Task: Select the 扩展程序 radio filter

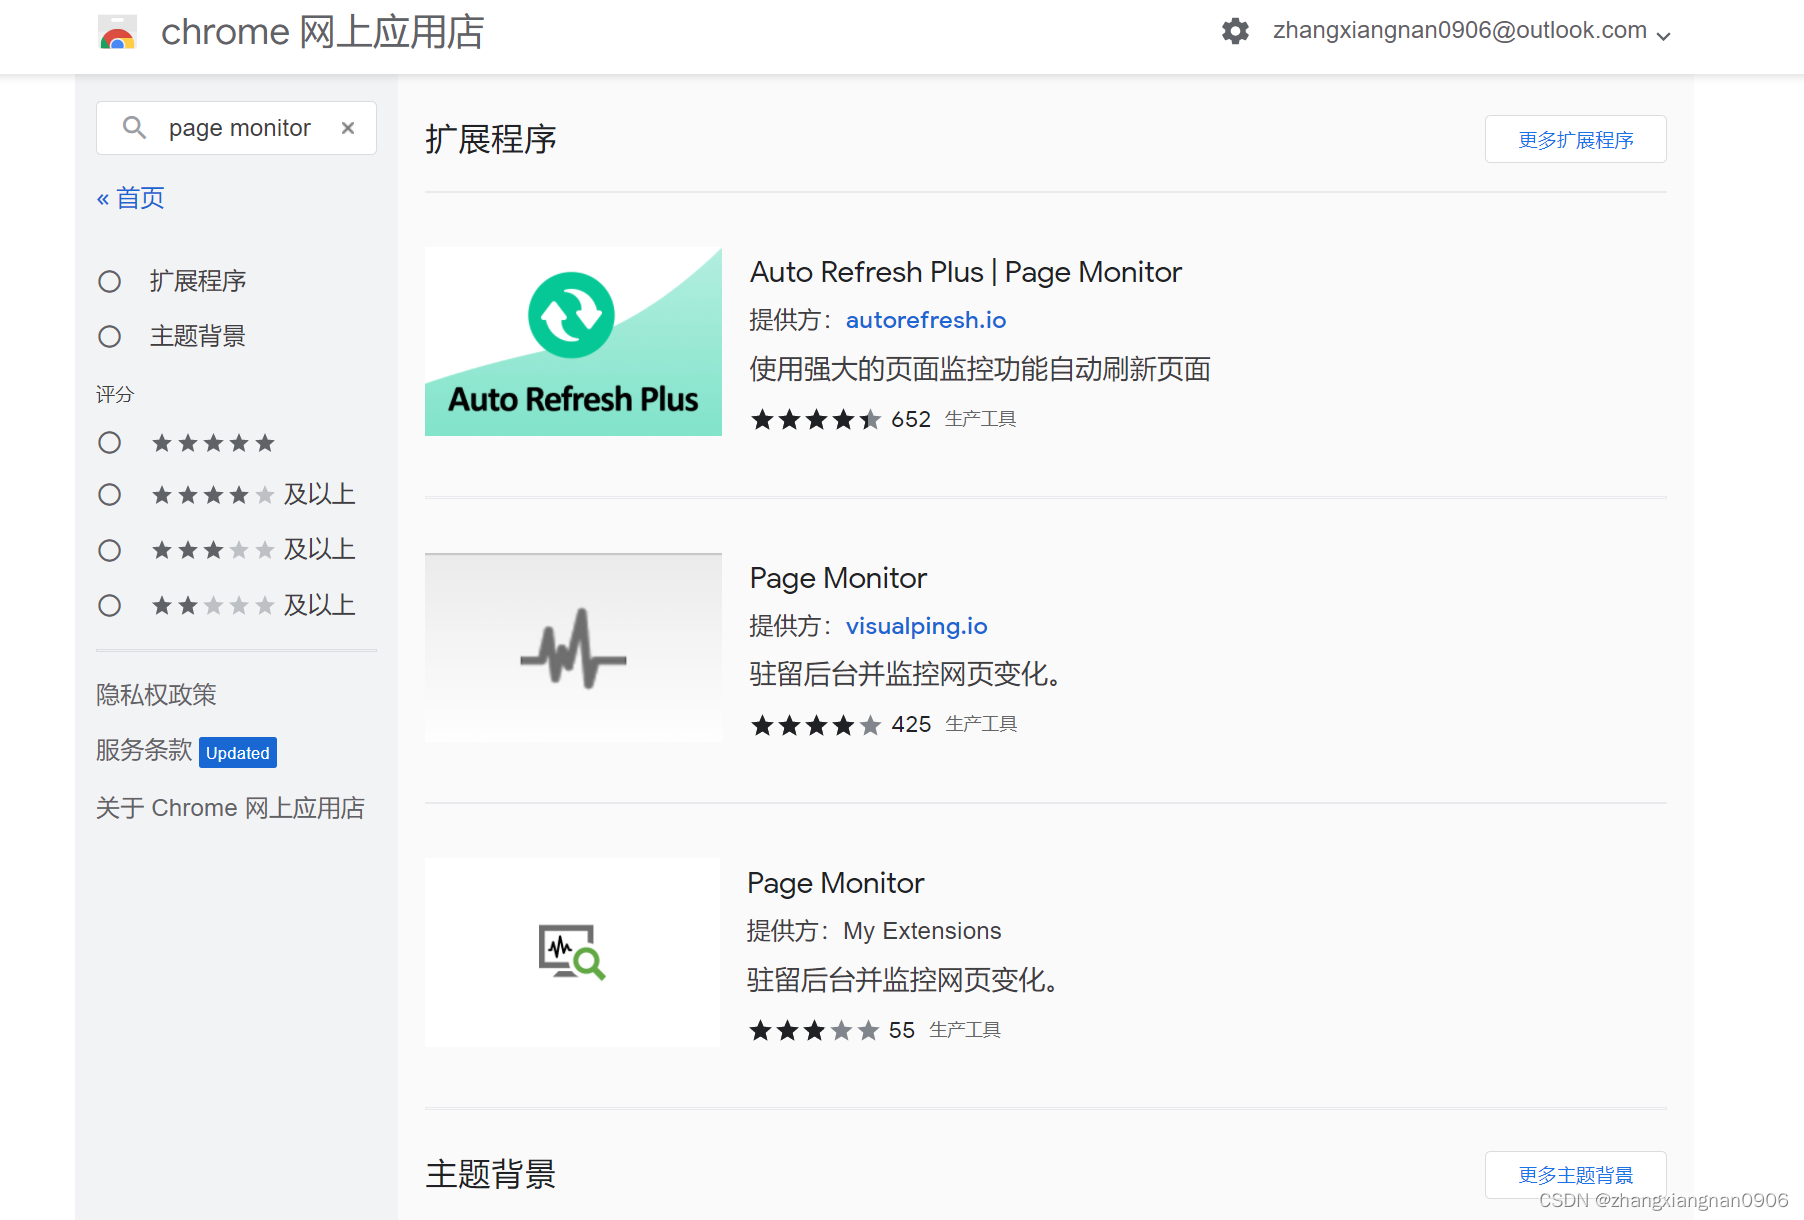Action: click(109, 282)
